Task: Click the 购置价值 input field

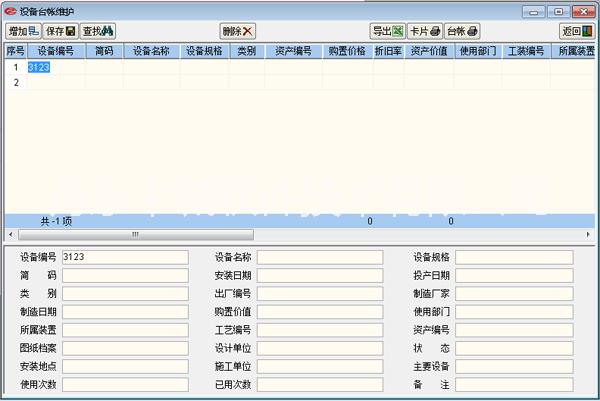Action: (x=320, y=312)
